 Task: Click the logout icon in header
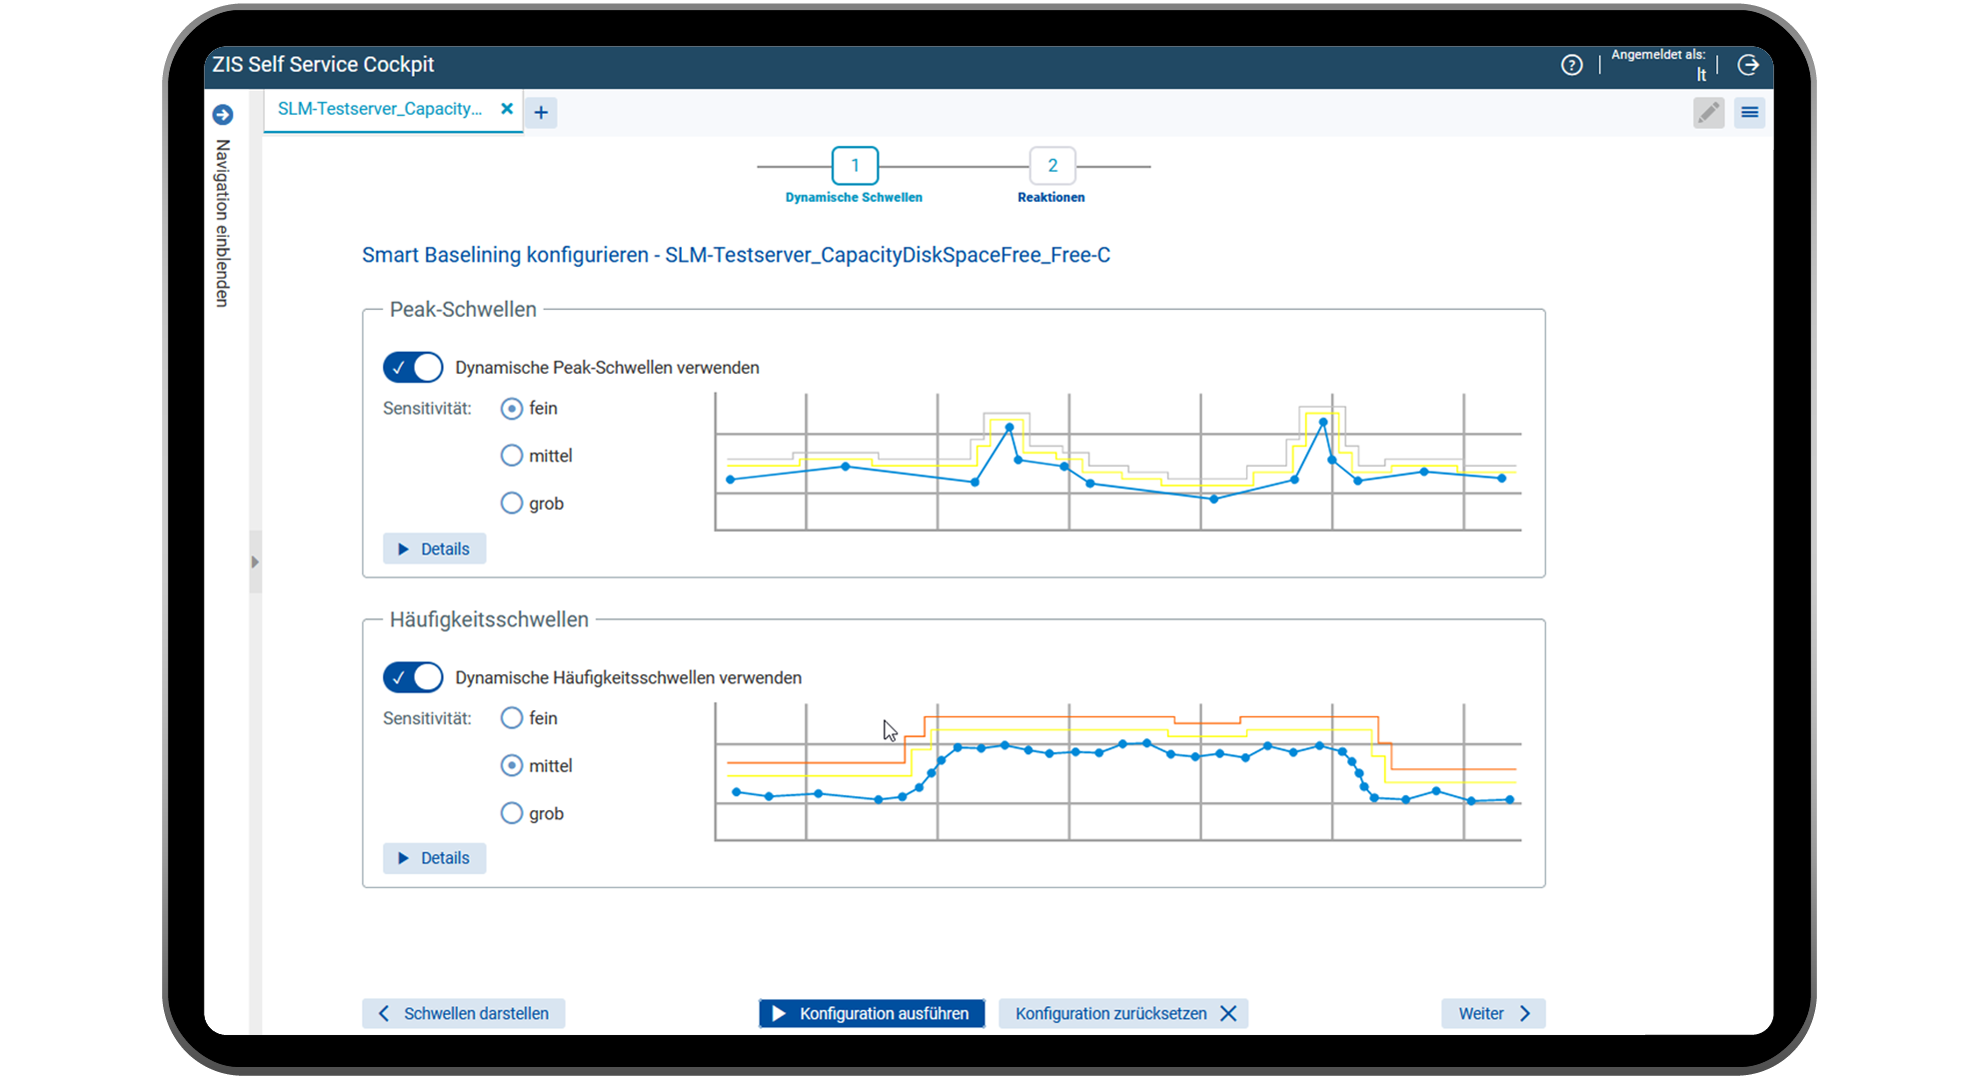[x=1748, y=65]
